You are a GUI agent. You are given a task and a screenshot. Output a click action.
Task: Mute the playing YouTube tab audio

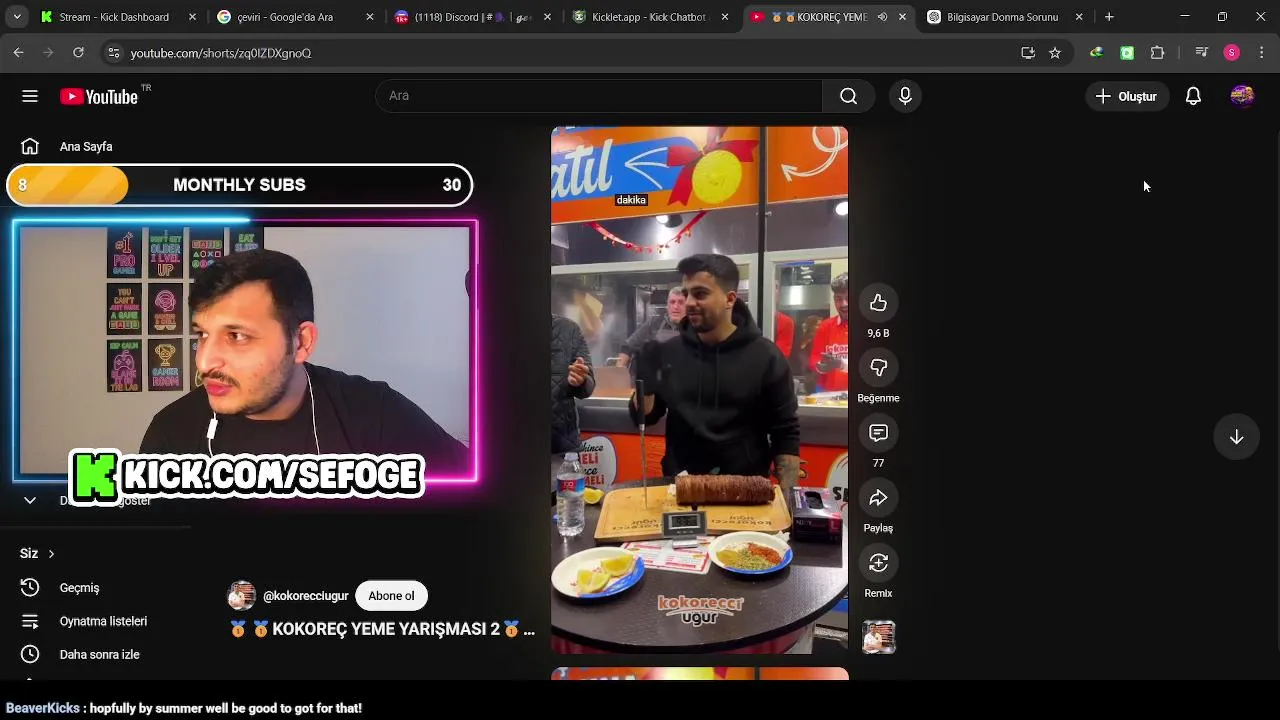[882, 17]
